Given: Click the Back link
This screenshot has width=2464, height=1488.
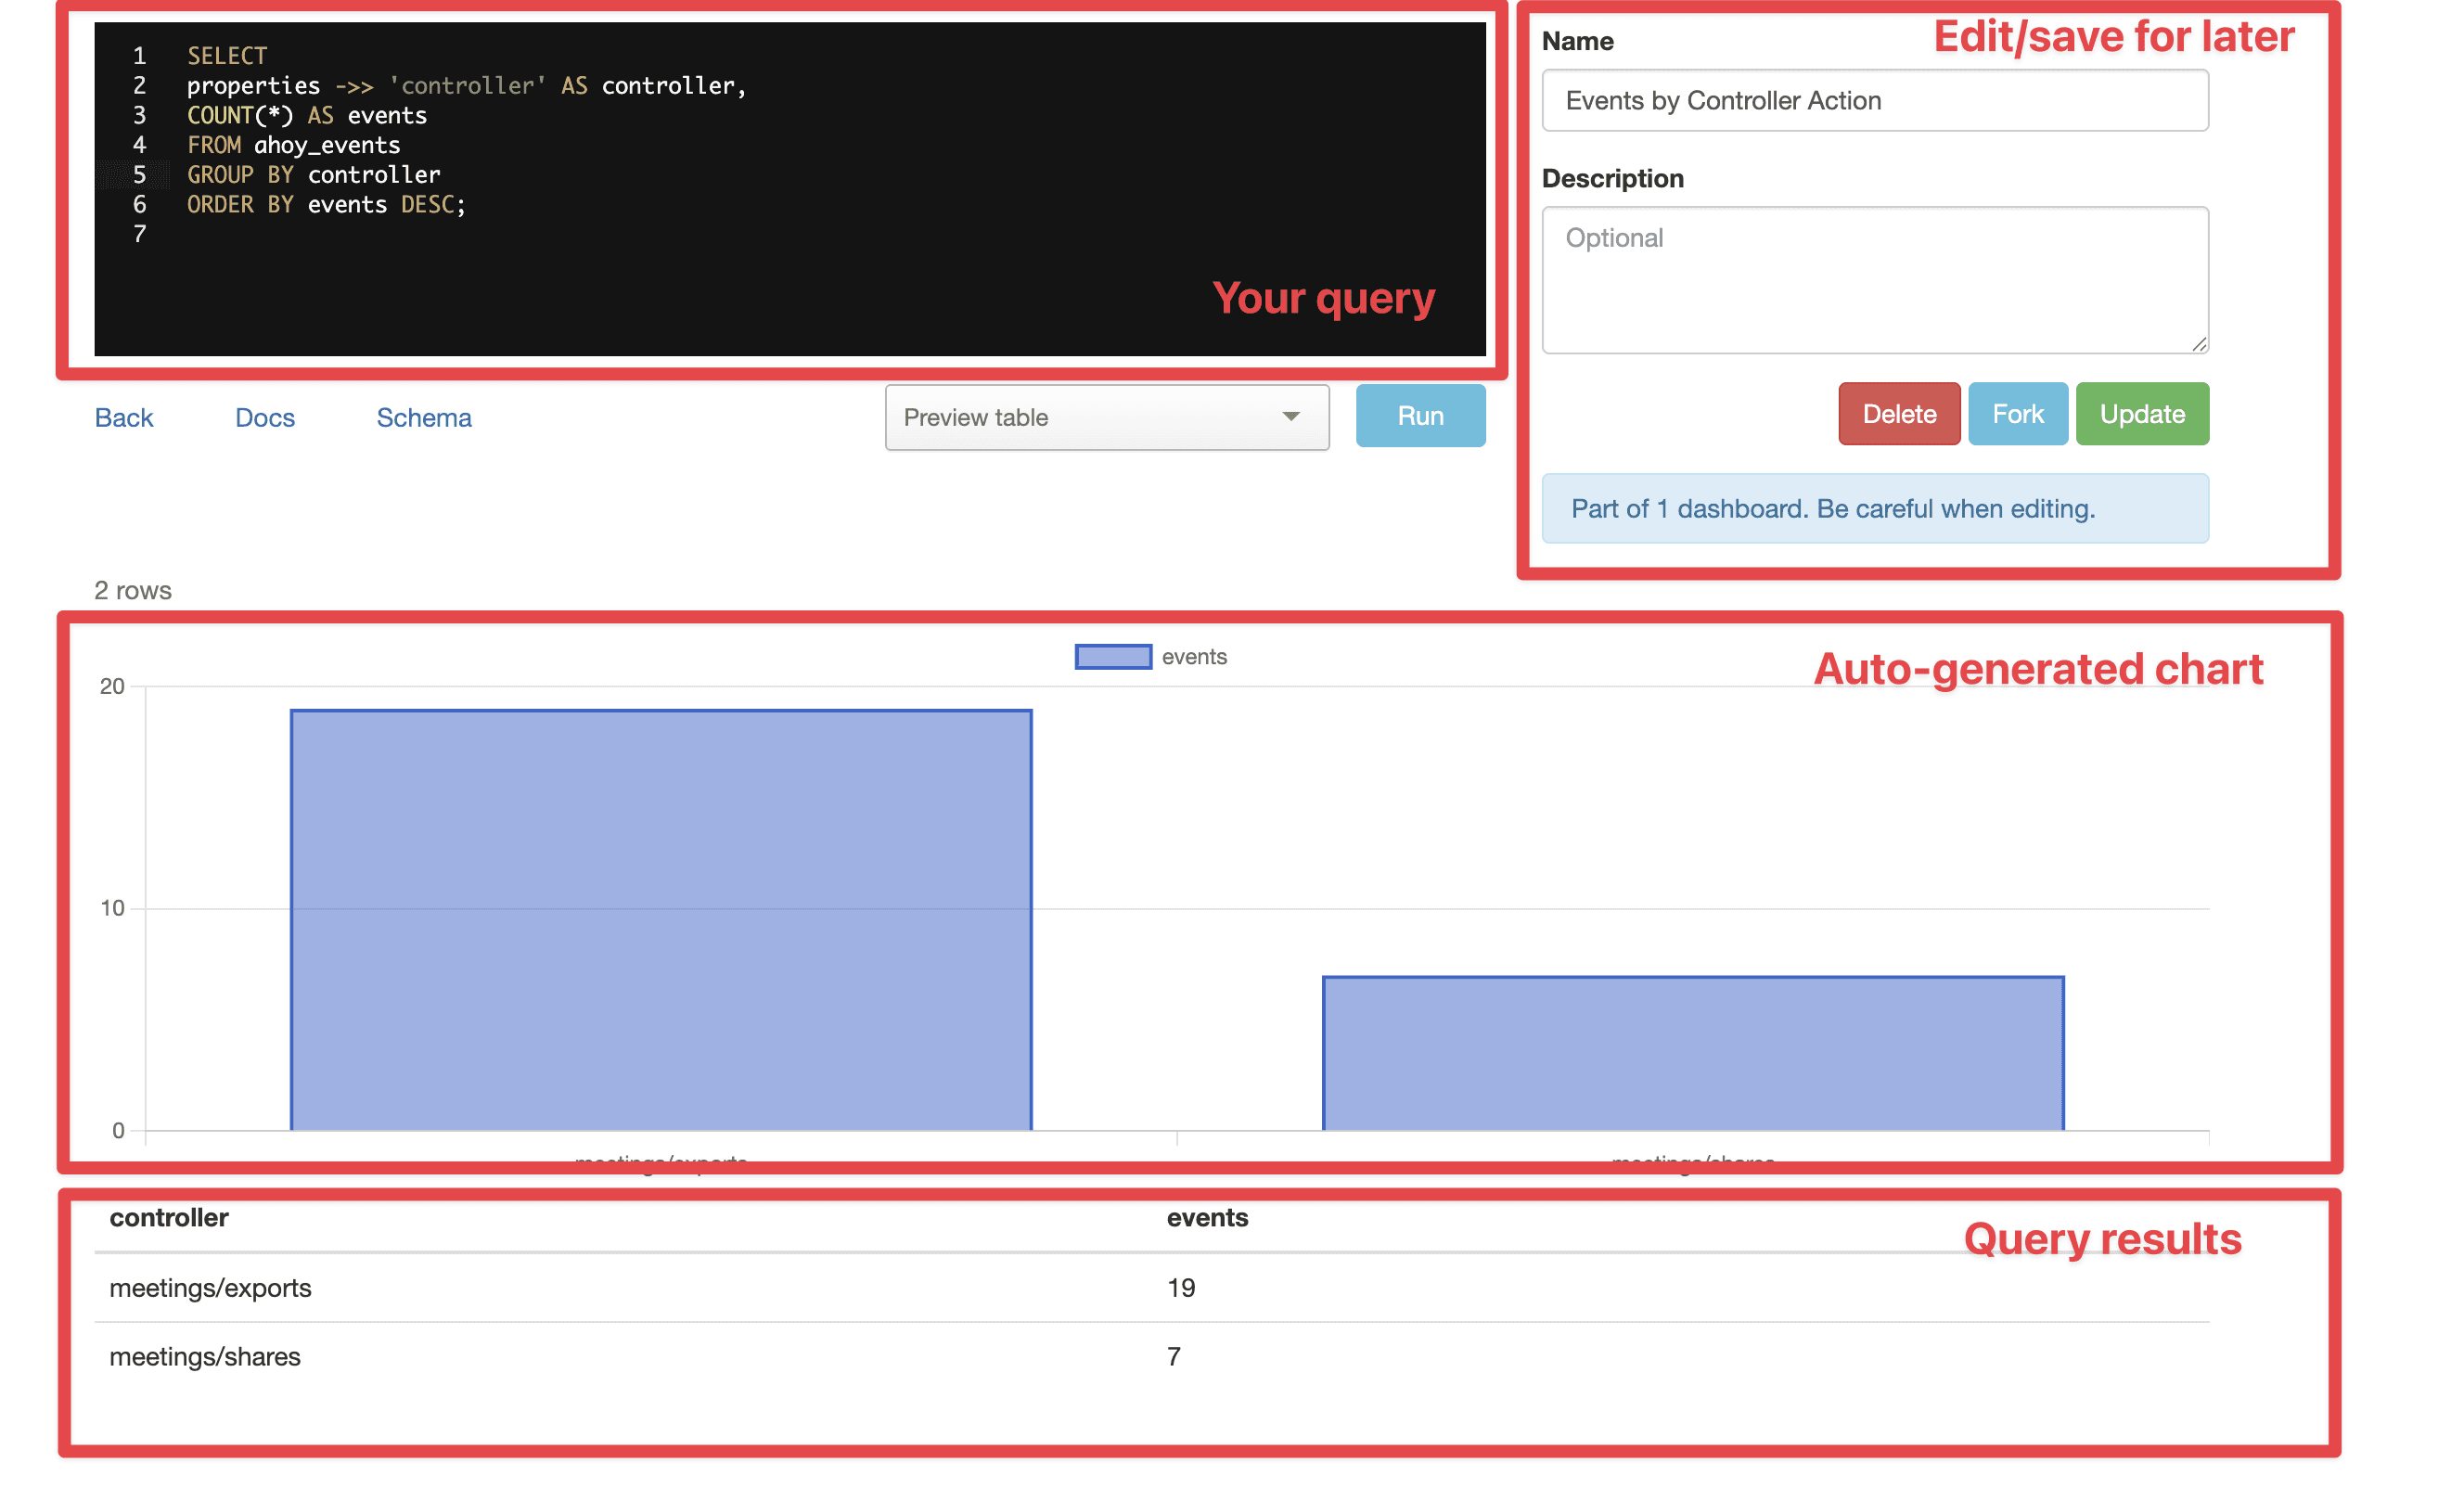Looking at the screenshot, I should tap(124, 417).
